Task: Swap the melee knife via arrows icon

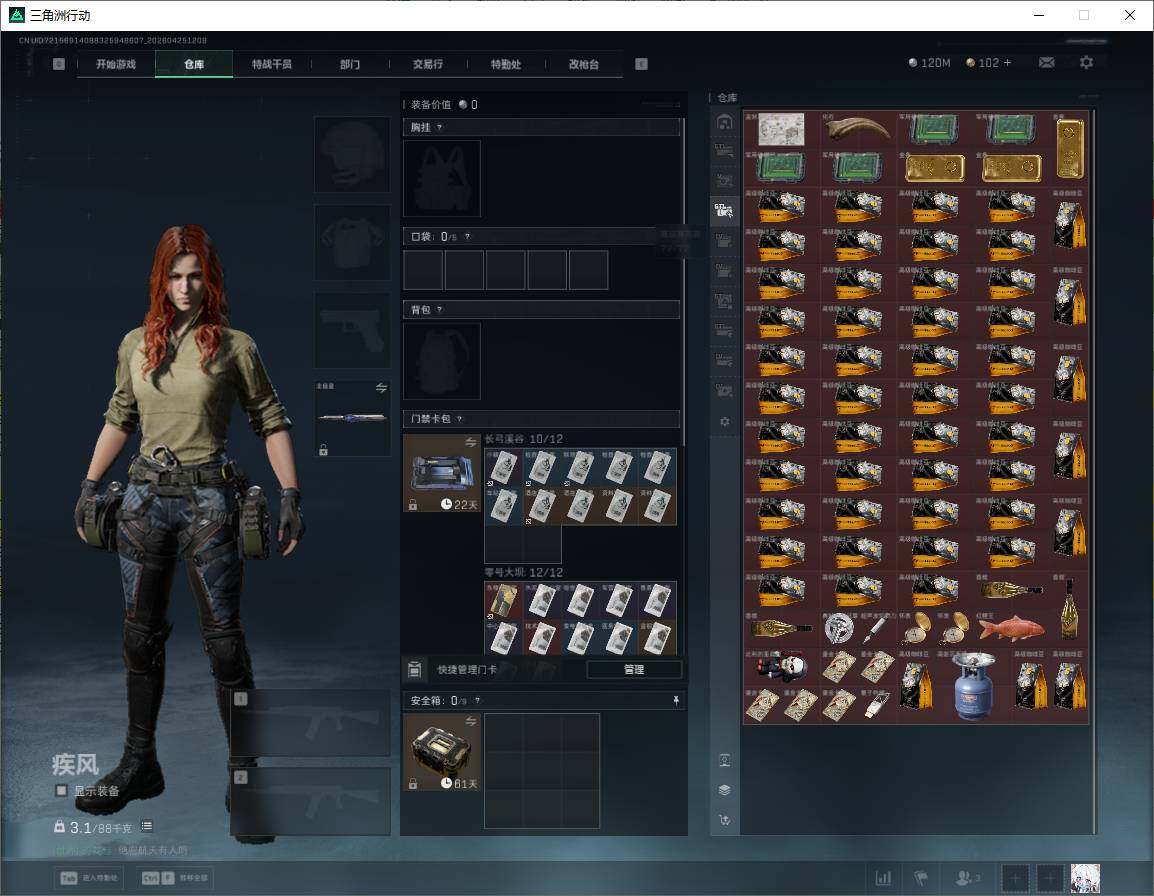Action: pos(381,388)
